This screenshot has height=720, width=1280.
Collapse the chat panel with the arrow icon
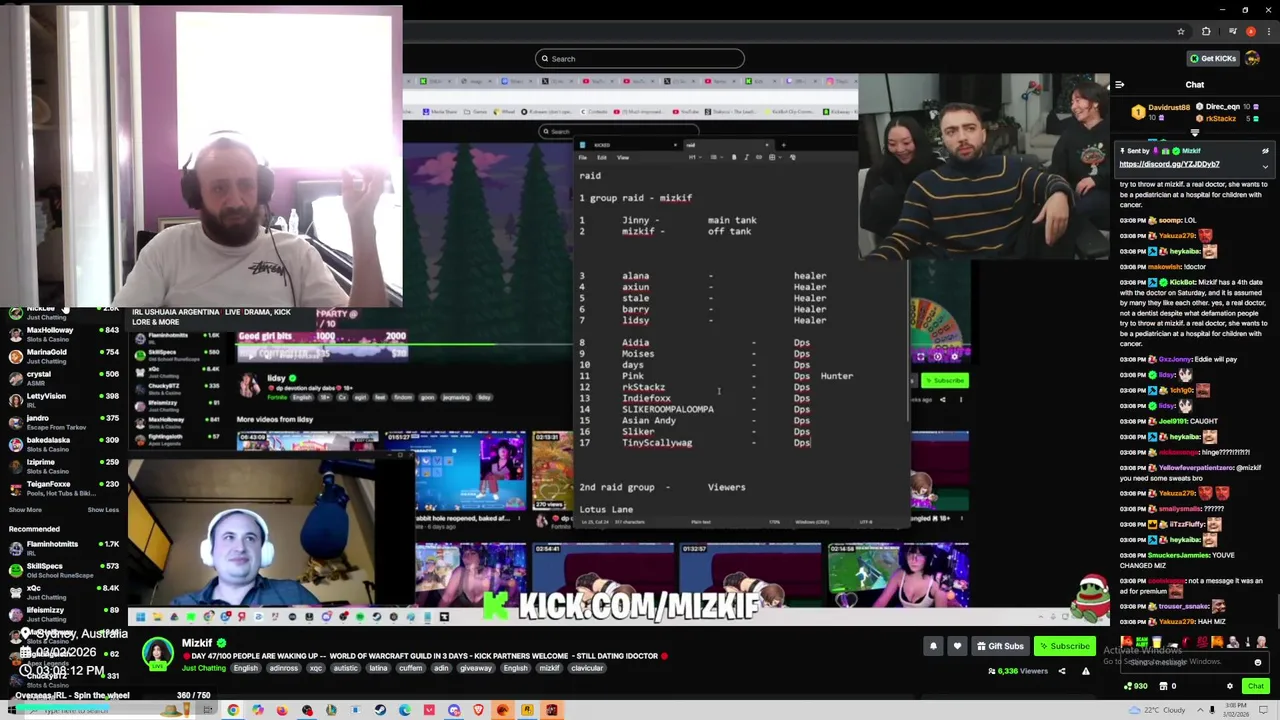[x=1120, y=85]
